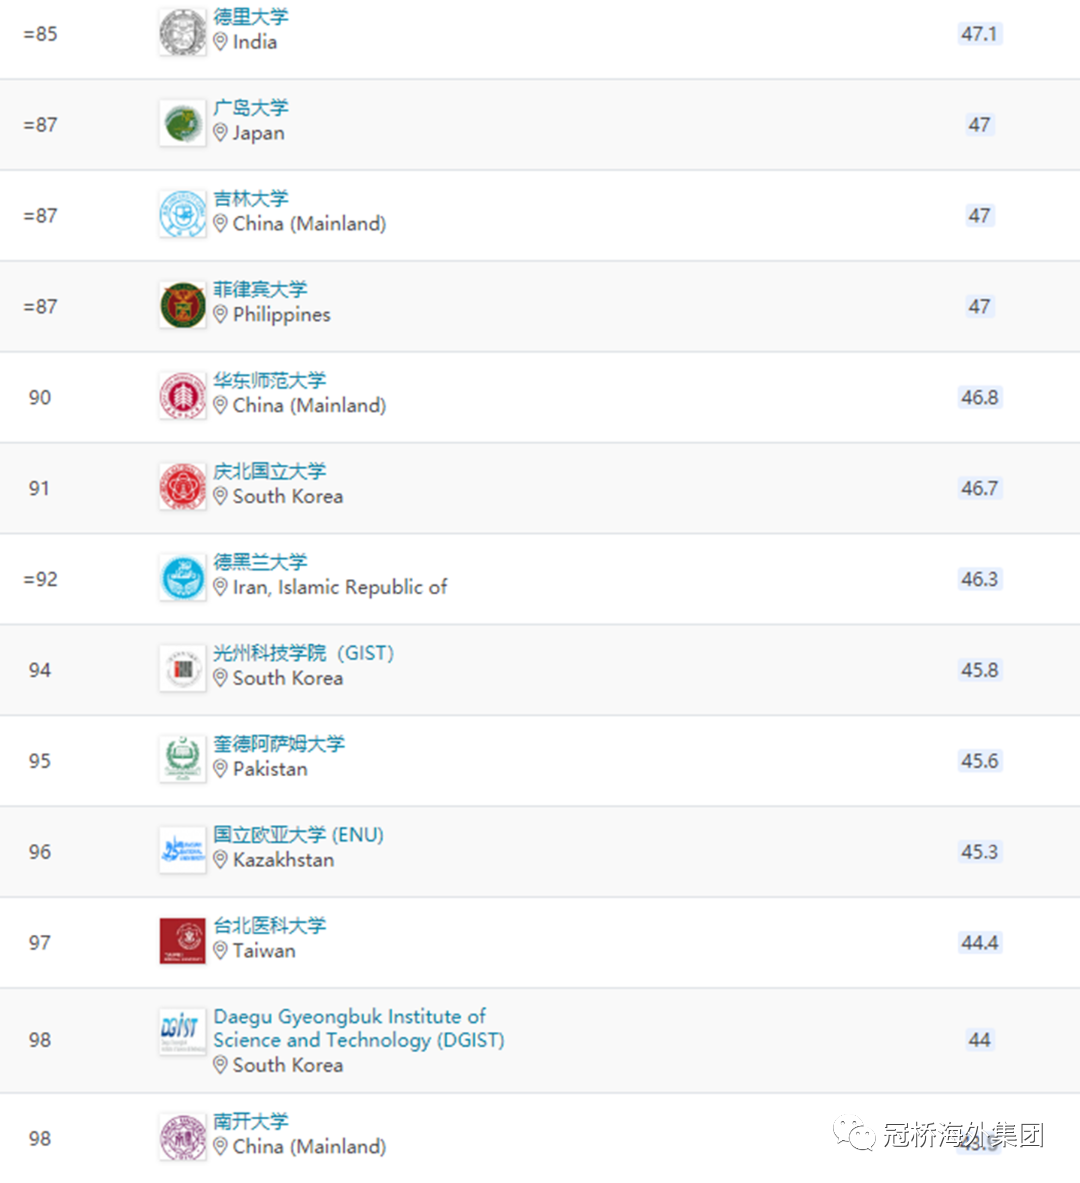Click the Hiroshima University green logo
This screenshot has width=1080, height=1183.
tap(183, 123)
